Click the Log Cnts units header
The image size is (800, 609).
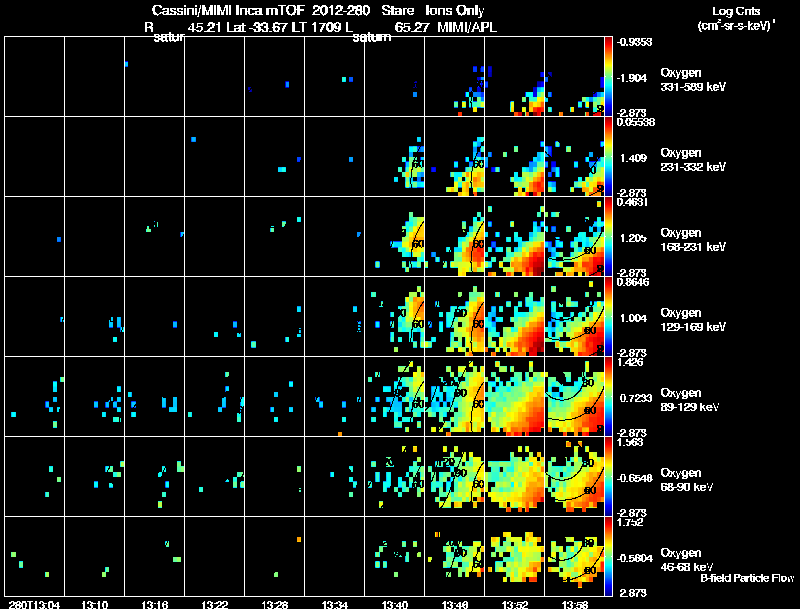coord(736,18)
